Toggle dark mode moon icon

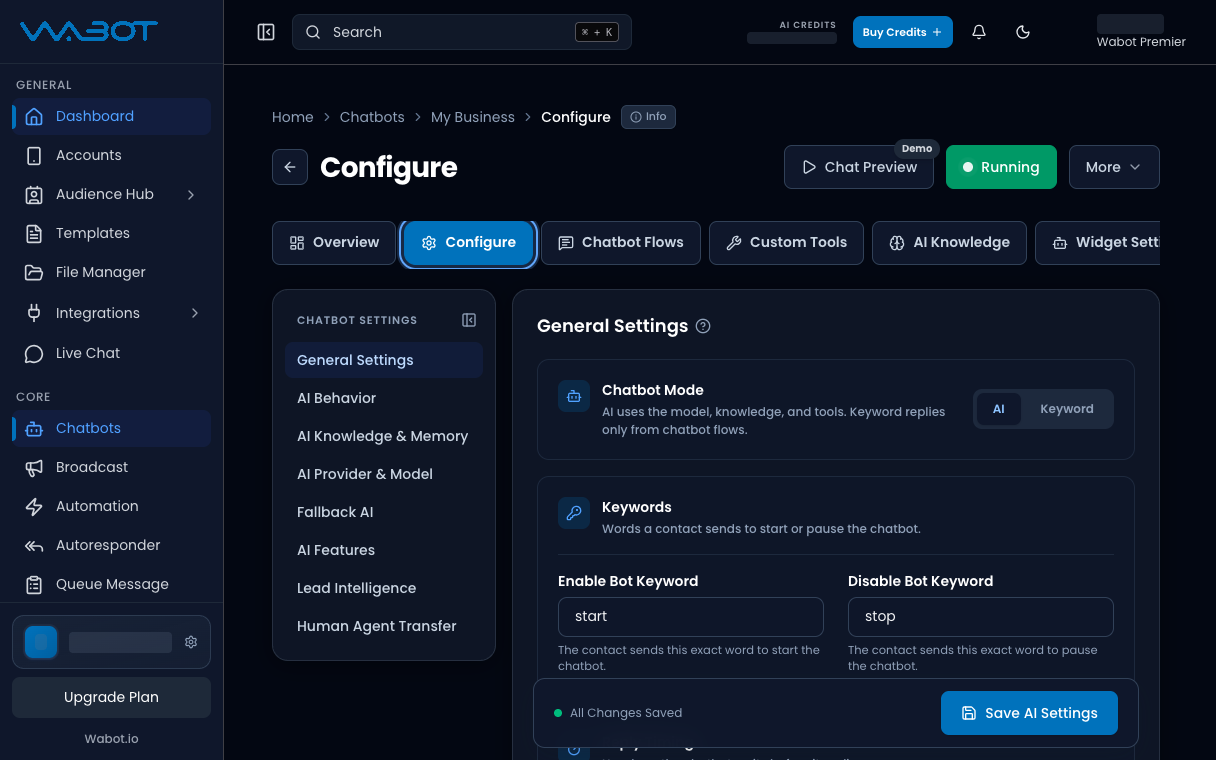(1023, 32)
